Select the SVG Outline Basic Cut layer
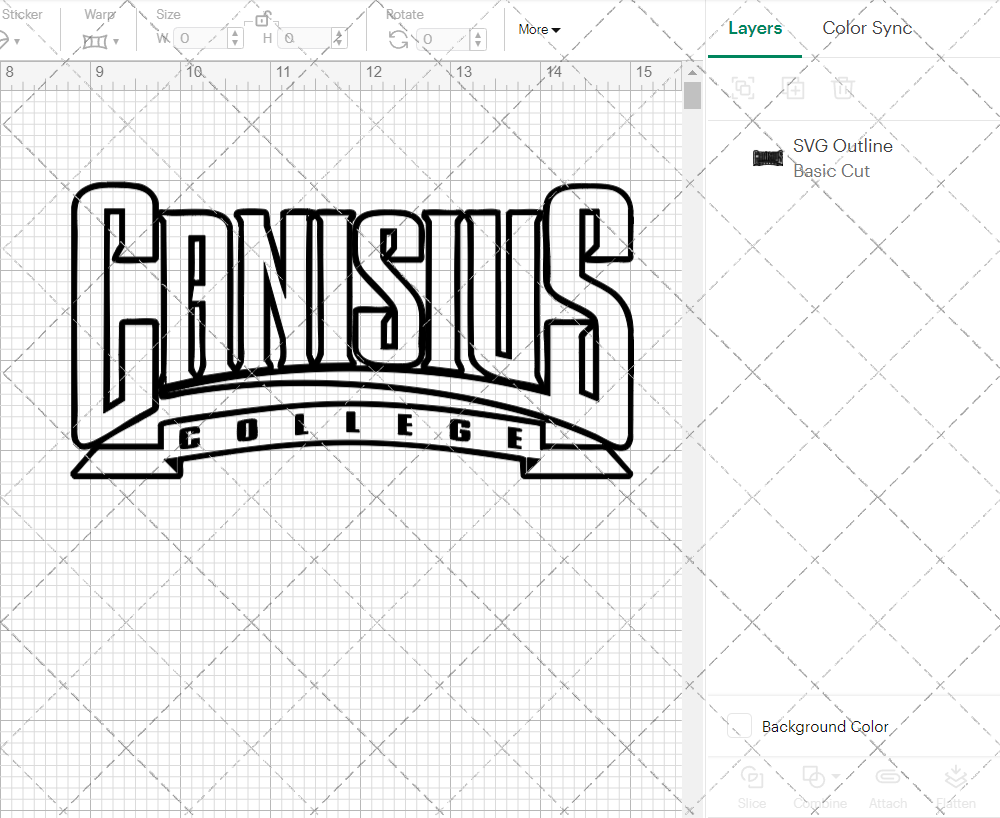Image resolution: width=1000 pixels, height=818 pixels. [842, 157]
